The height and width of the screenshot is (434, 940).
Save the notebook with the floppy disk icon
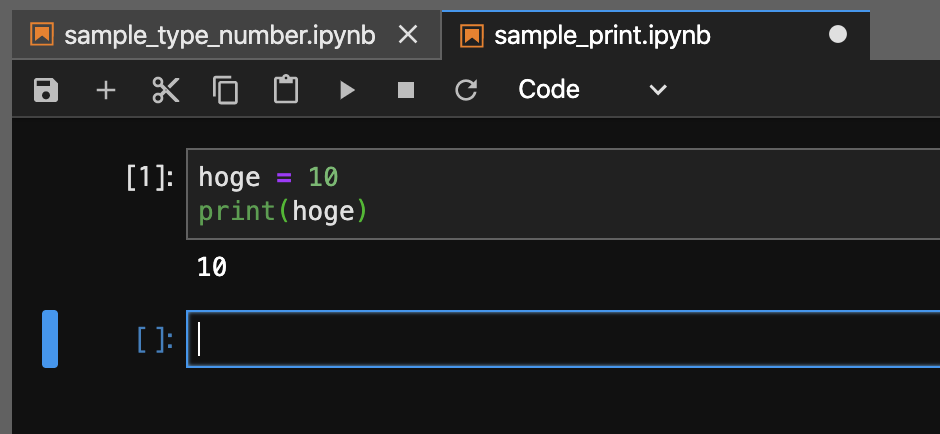click(46, 91)
